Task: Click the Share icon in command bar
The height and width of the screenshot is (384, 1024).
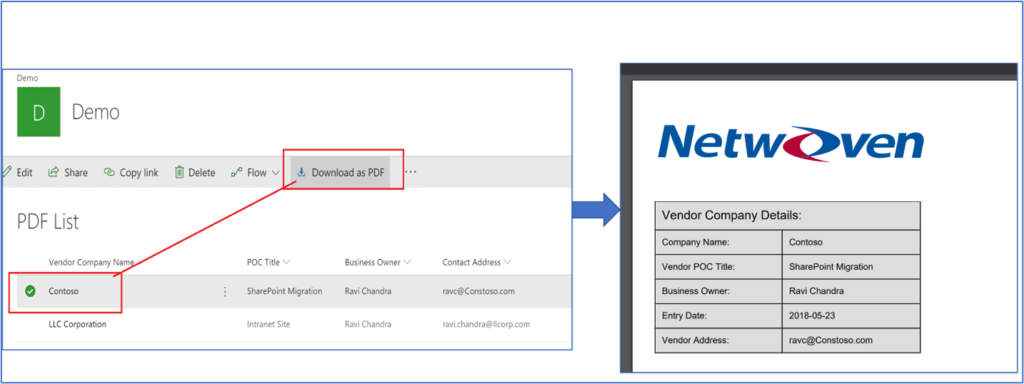Action: 54,172
